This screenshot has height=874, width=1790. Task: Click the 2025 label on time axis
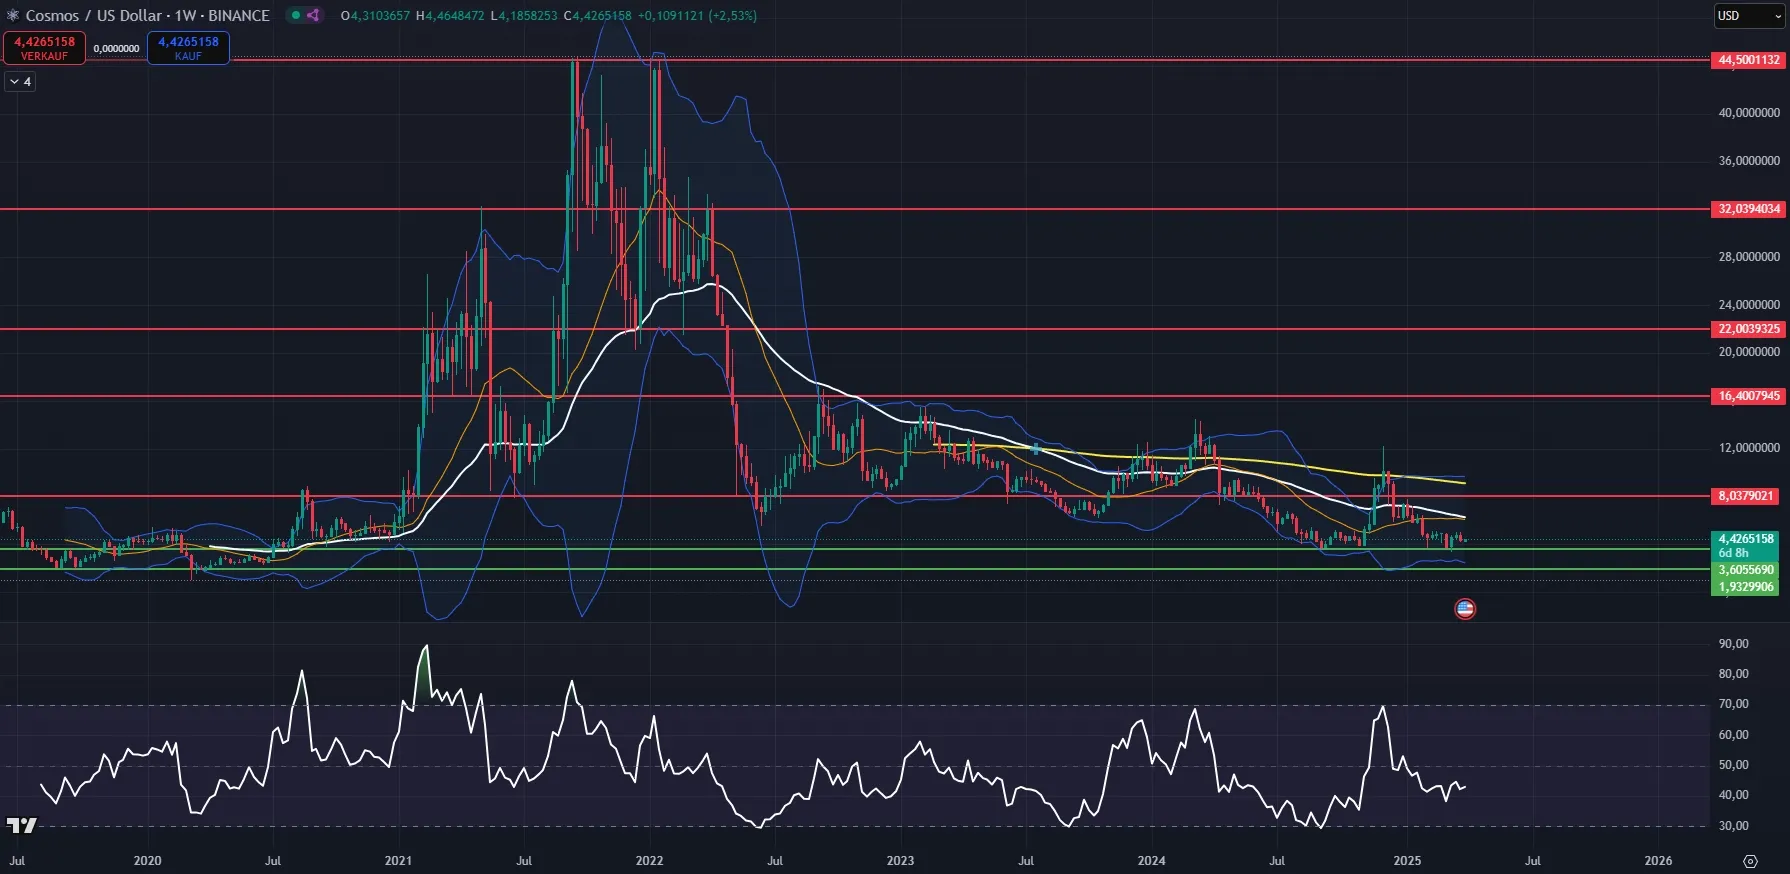click(x=1407, y=861)
